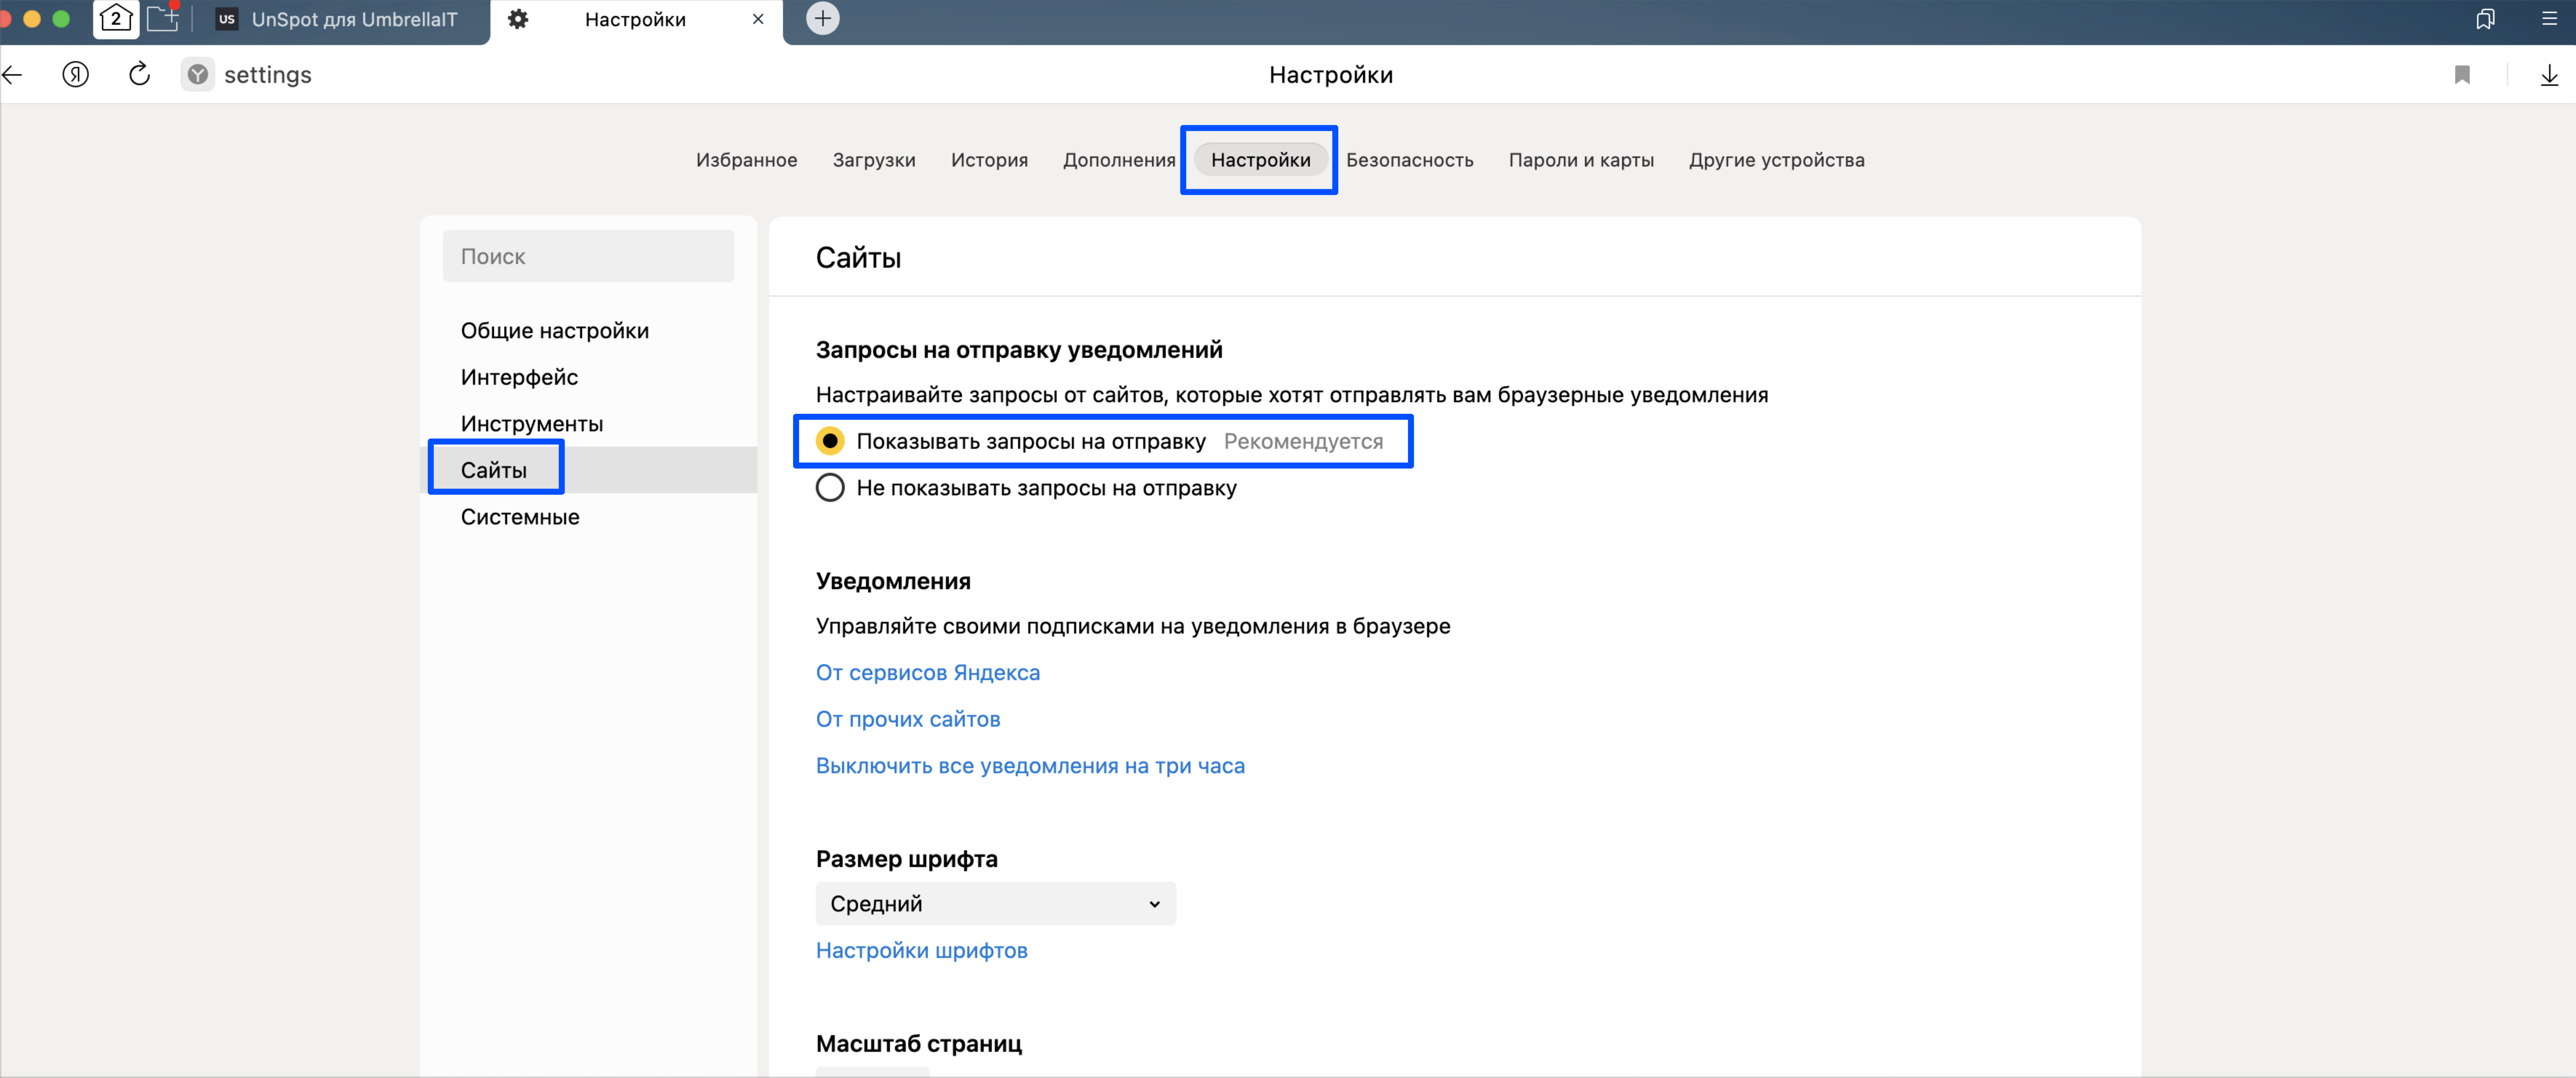Click Выключить все уведомления на три часа
The height and width of the screenshot is (1078, 2576).
1030,766
